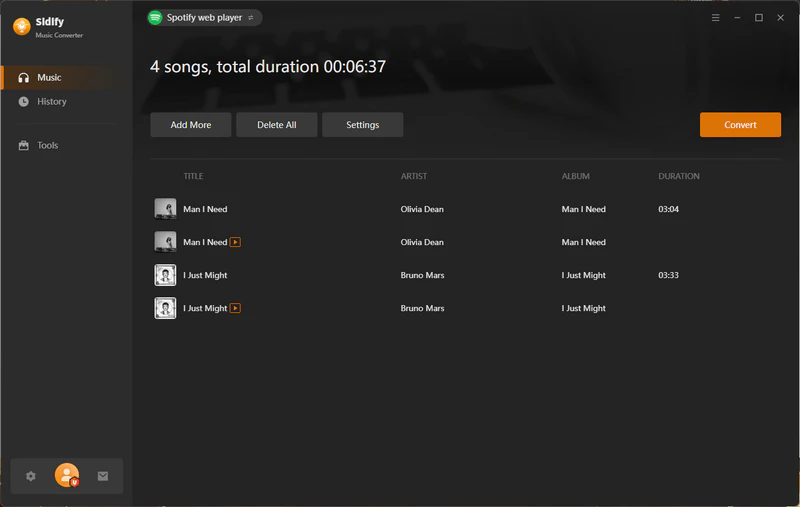This screenshot has width=800, height=507.
Task: Click the 03:04 duration value
Action: [668, 209]
